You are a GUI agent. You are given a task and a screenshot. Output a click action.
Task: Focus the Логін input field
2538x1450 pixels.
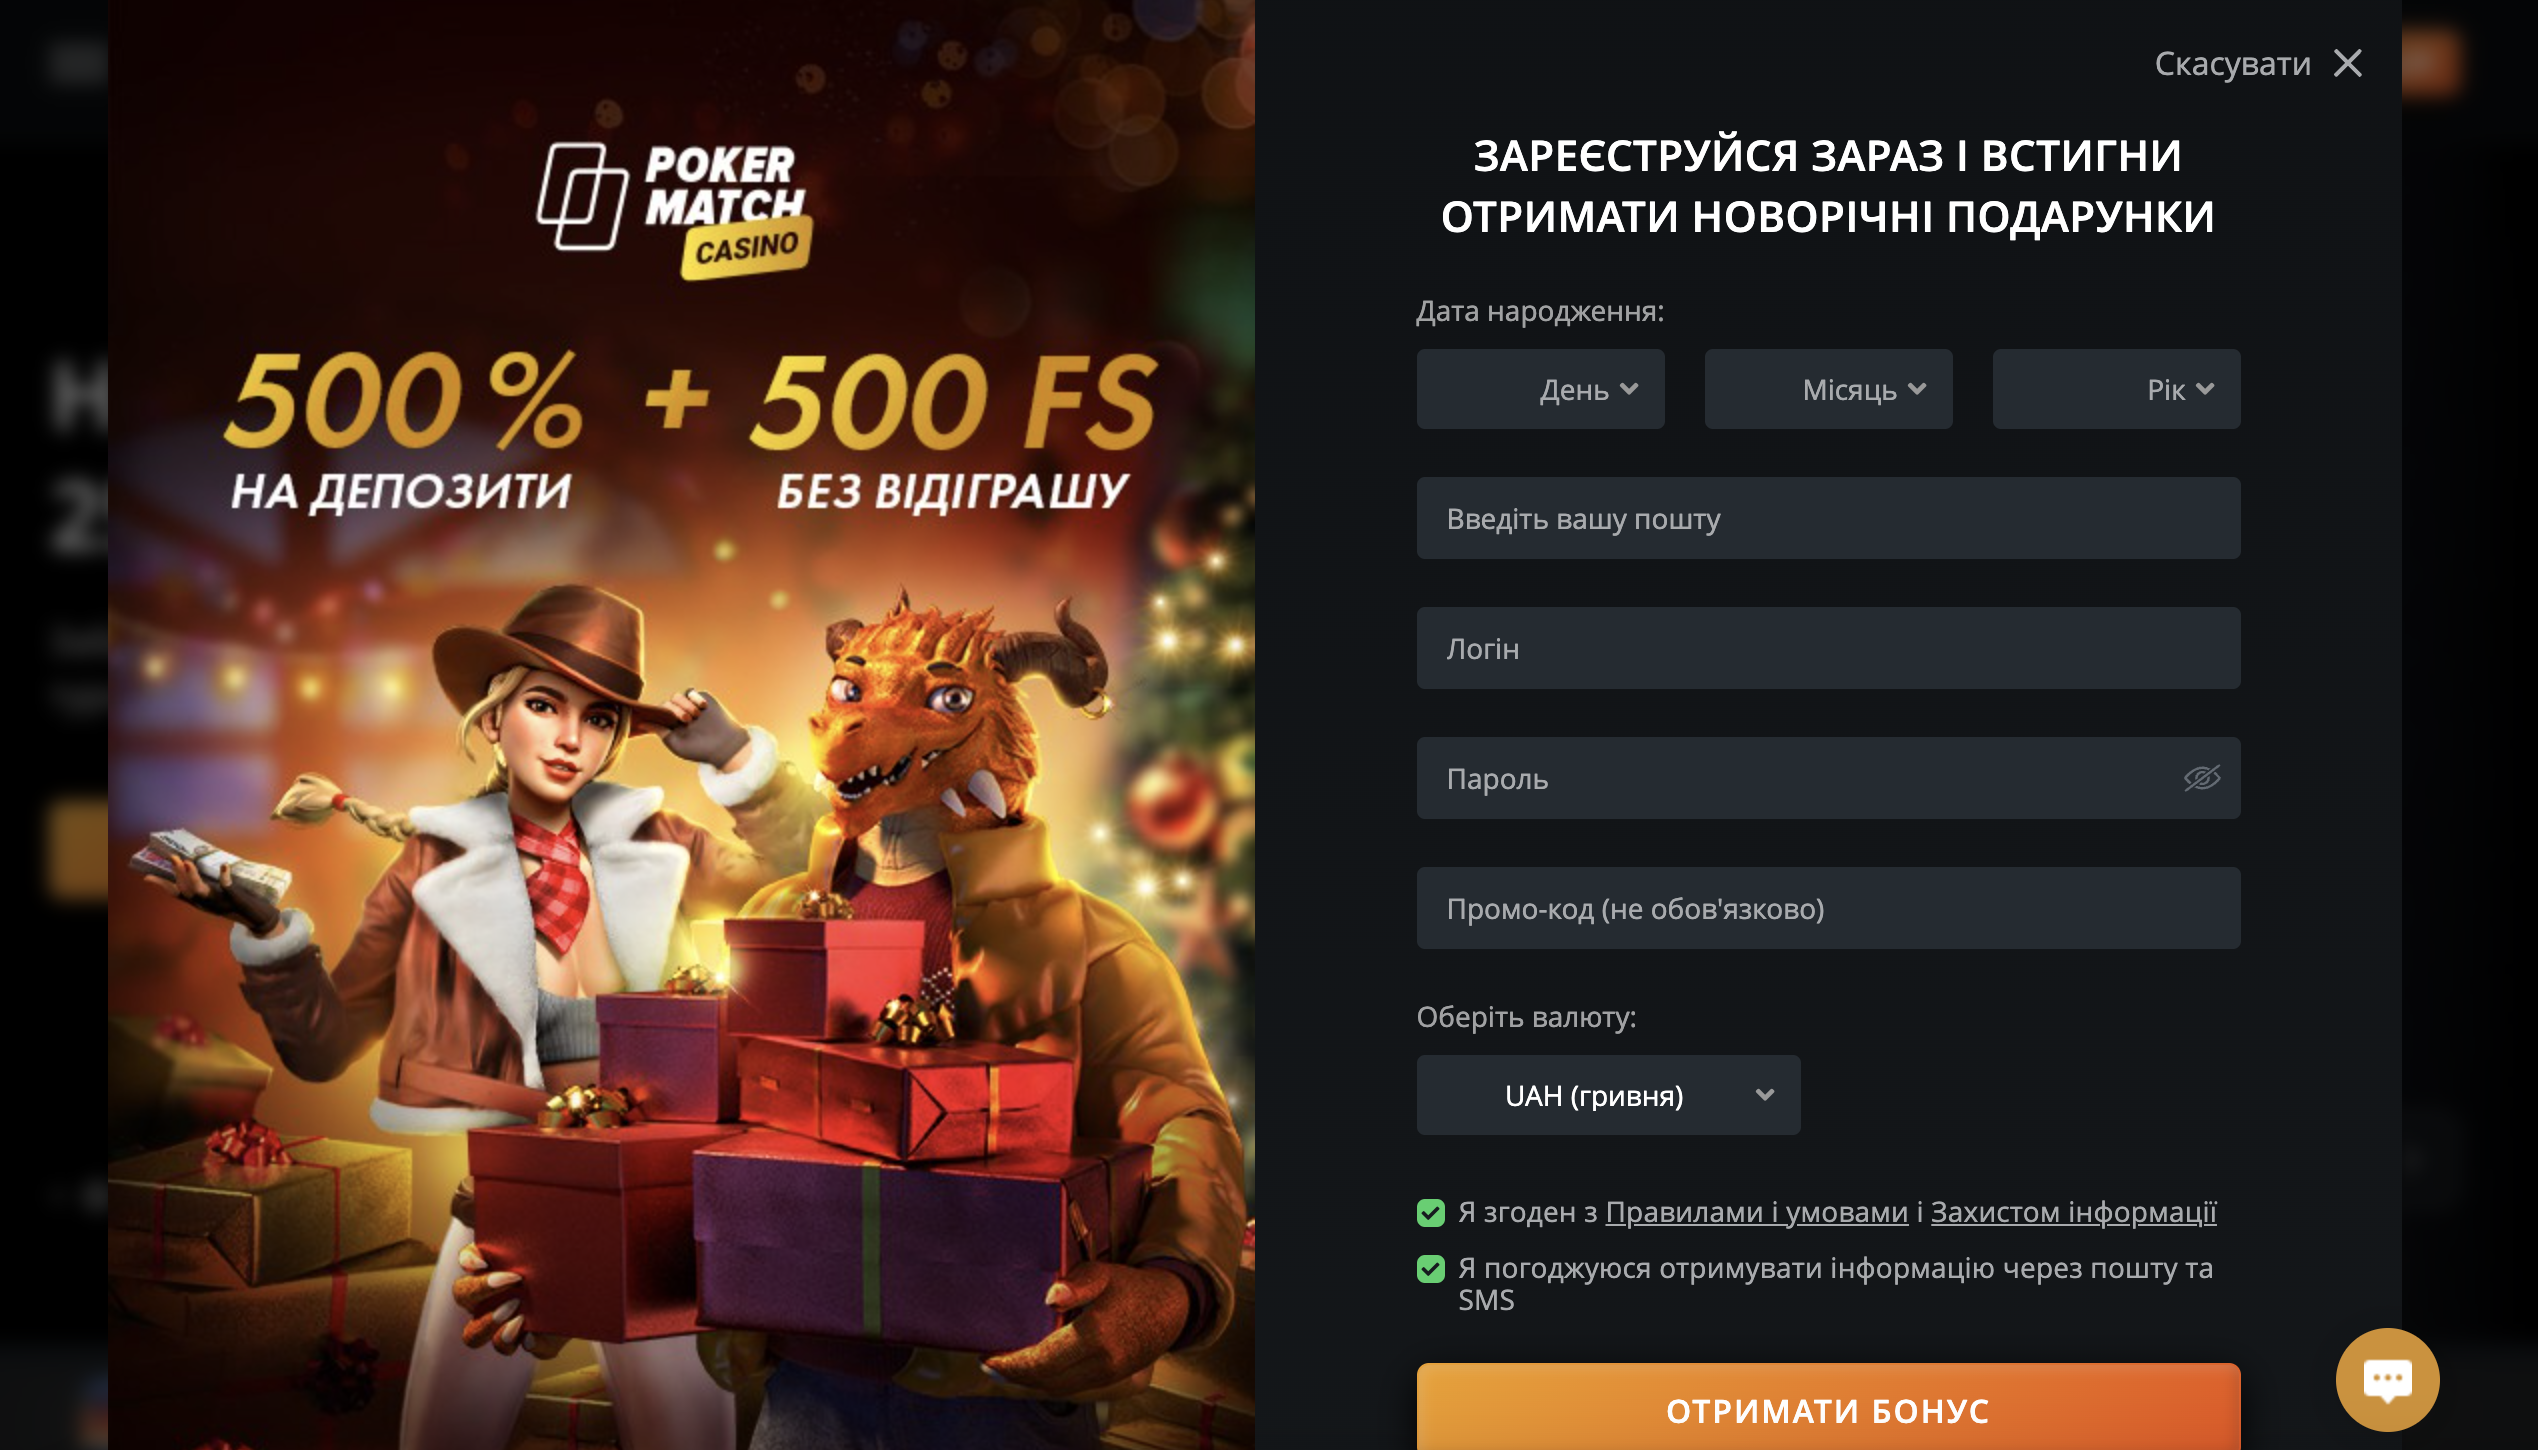coord(1828,648)
